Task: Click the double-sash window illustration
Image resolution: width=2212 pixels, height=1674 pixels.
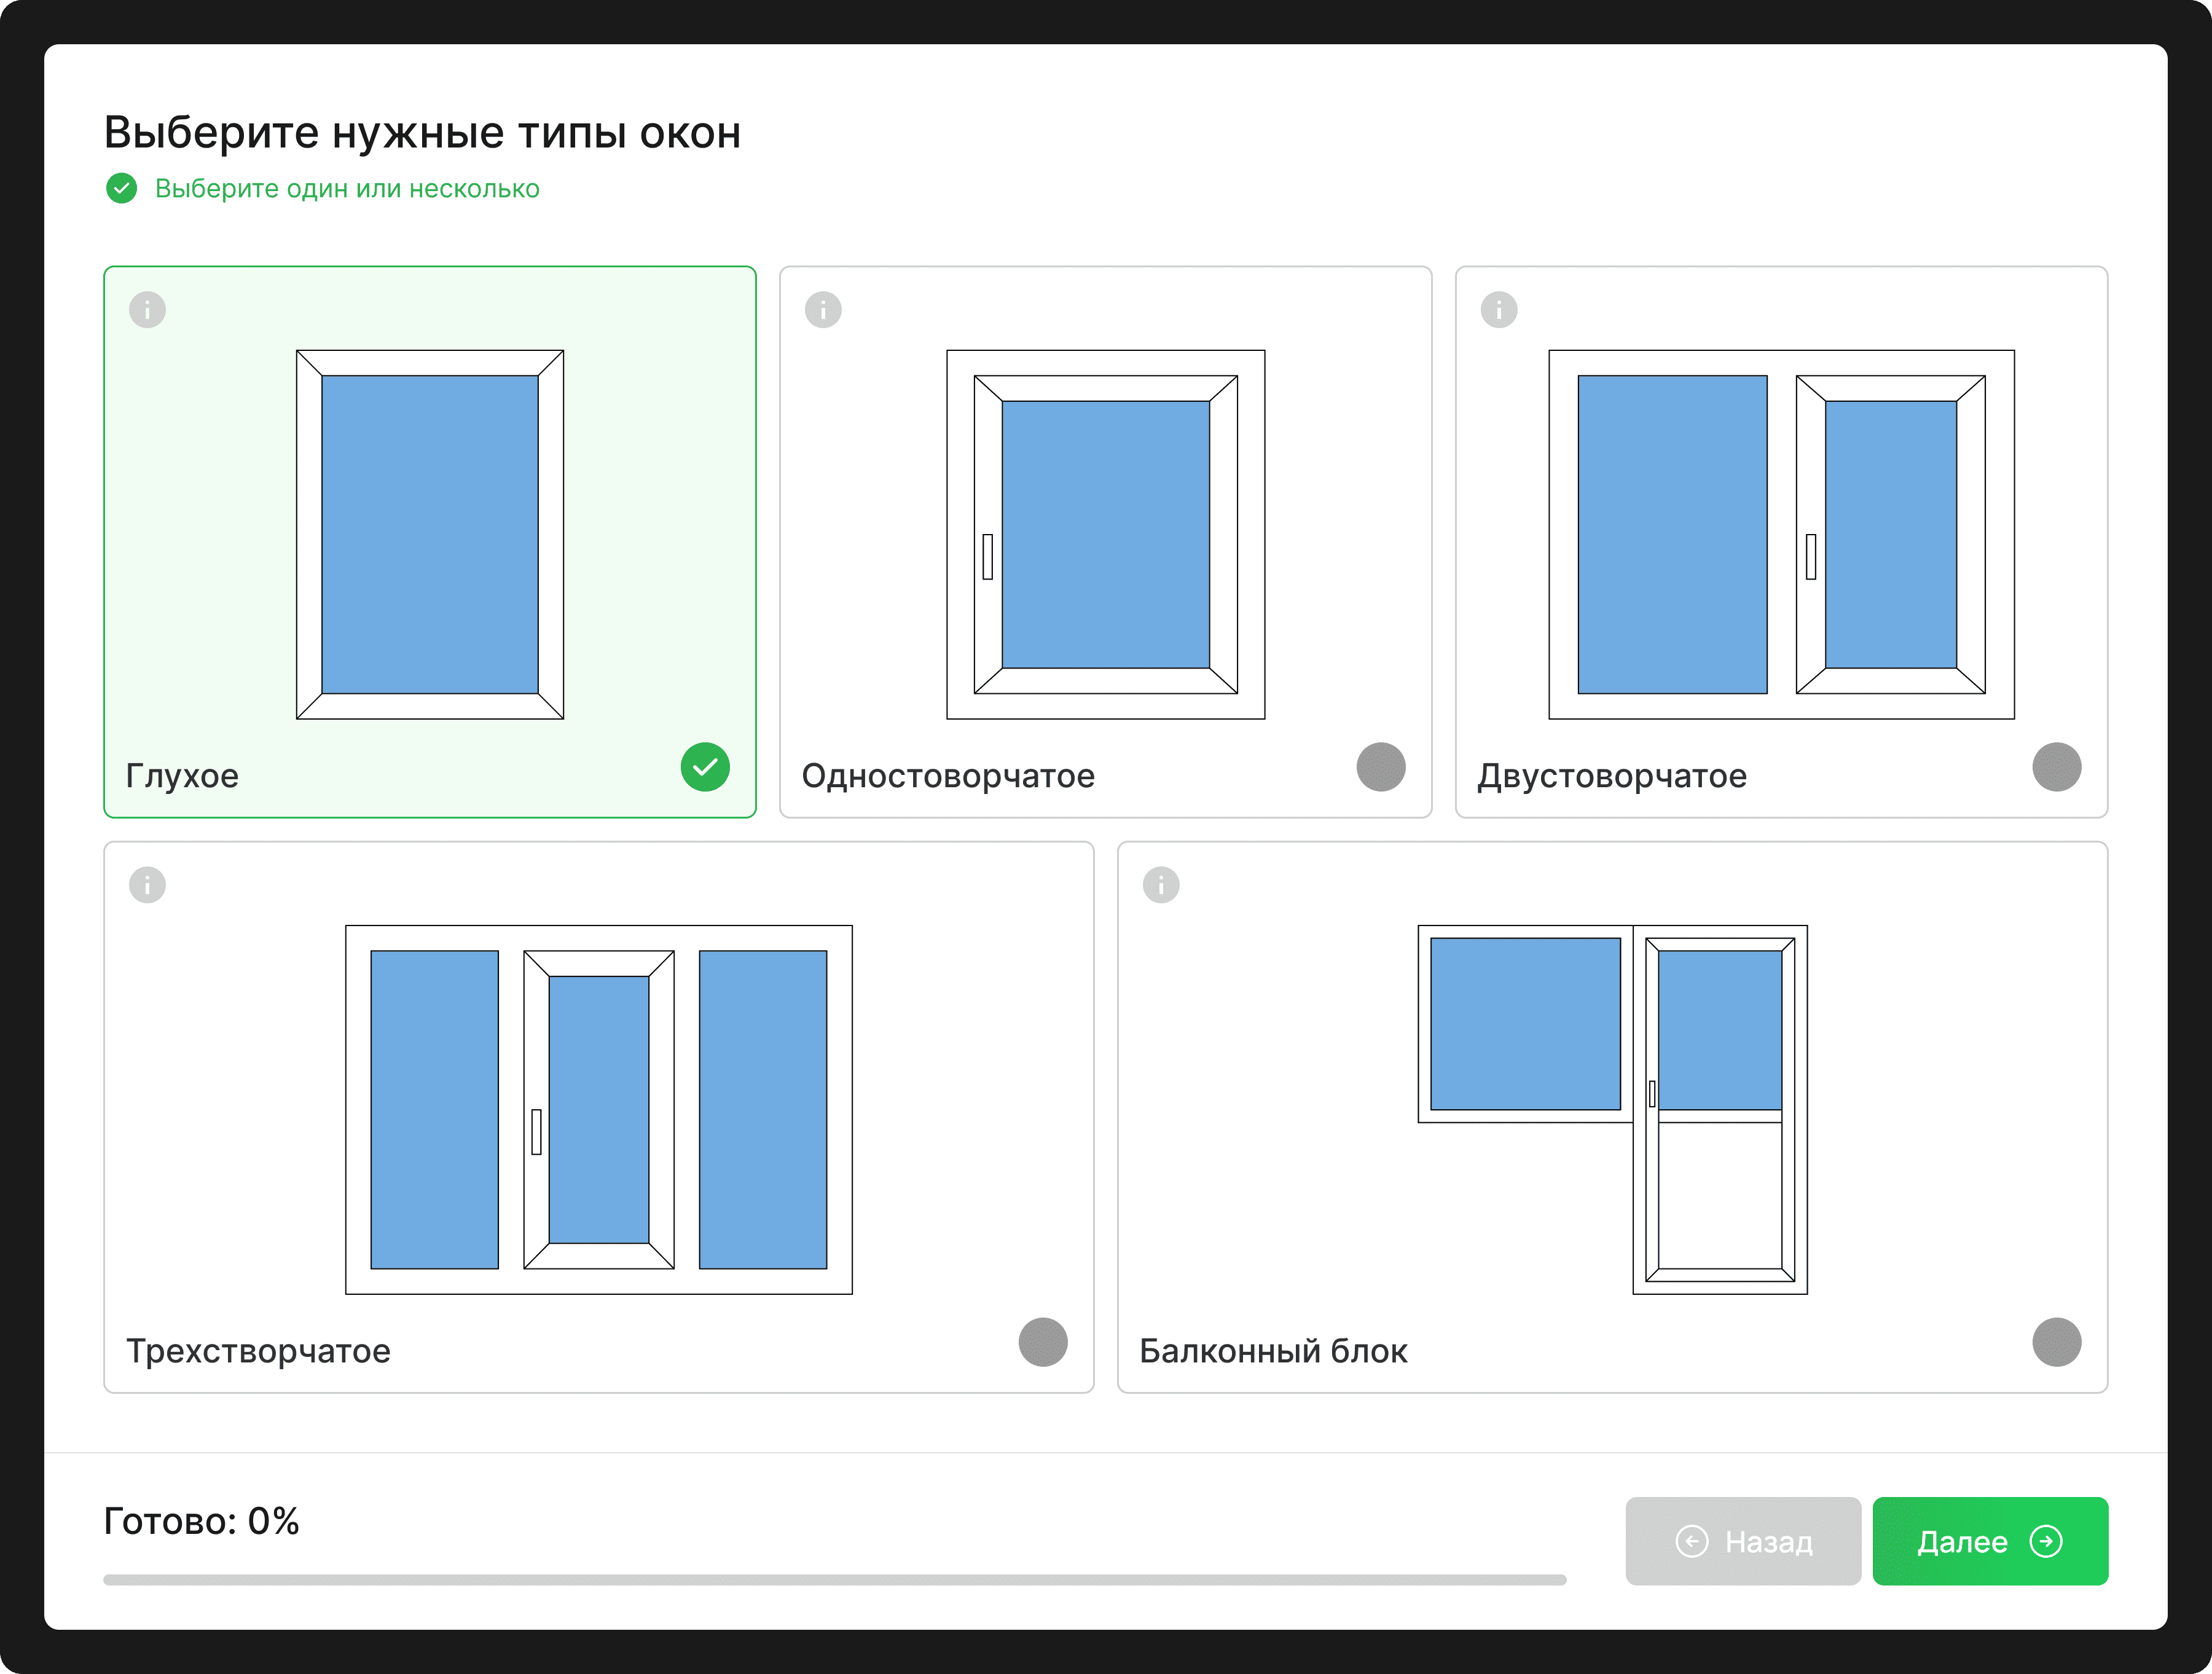Action: tap(1781, 534)
